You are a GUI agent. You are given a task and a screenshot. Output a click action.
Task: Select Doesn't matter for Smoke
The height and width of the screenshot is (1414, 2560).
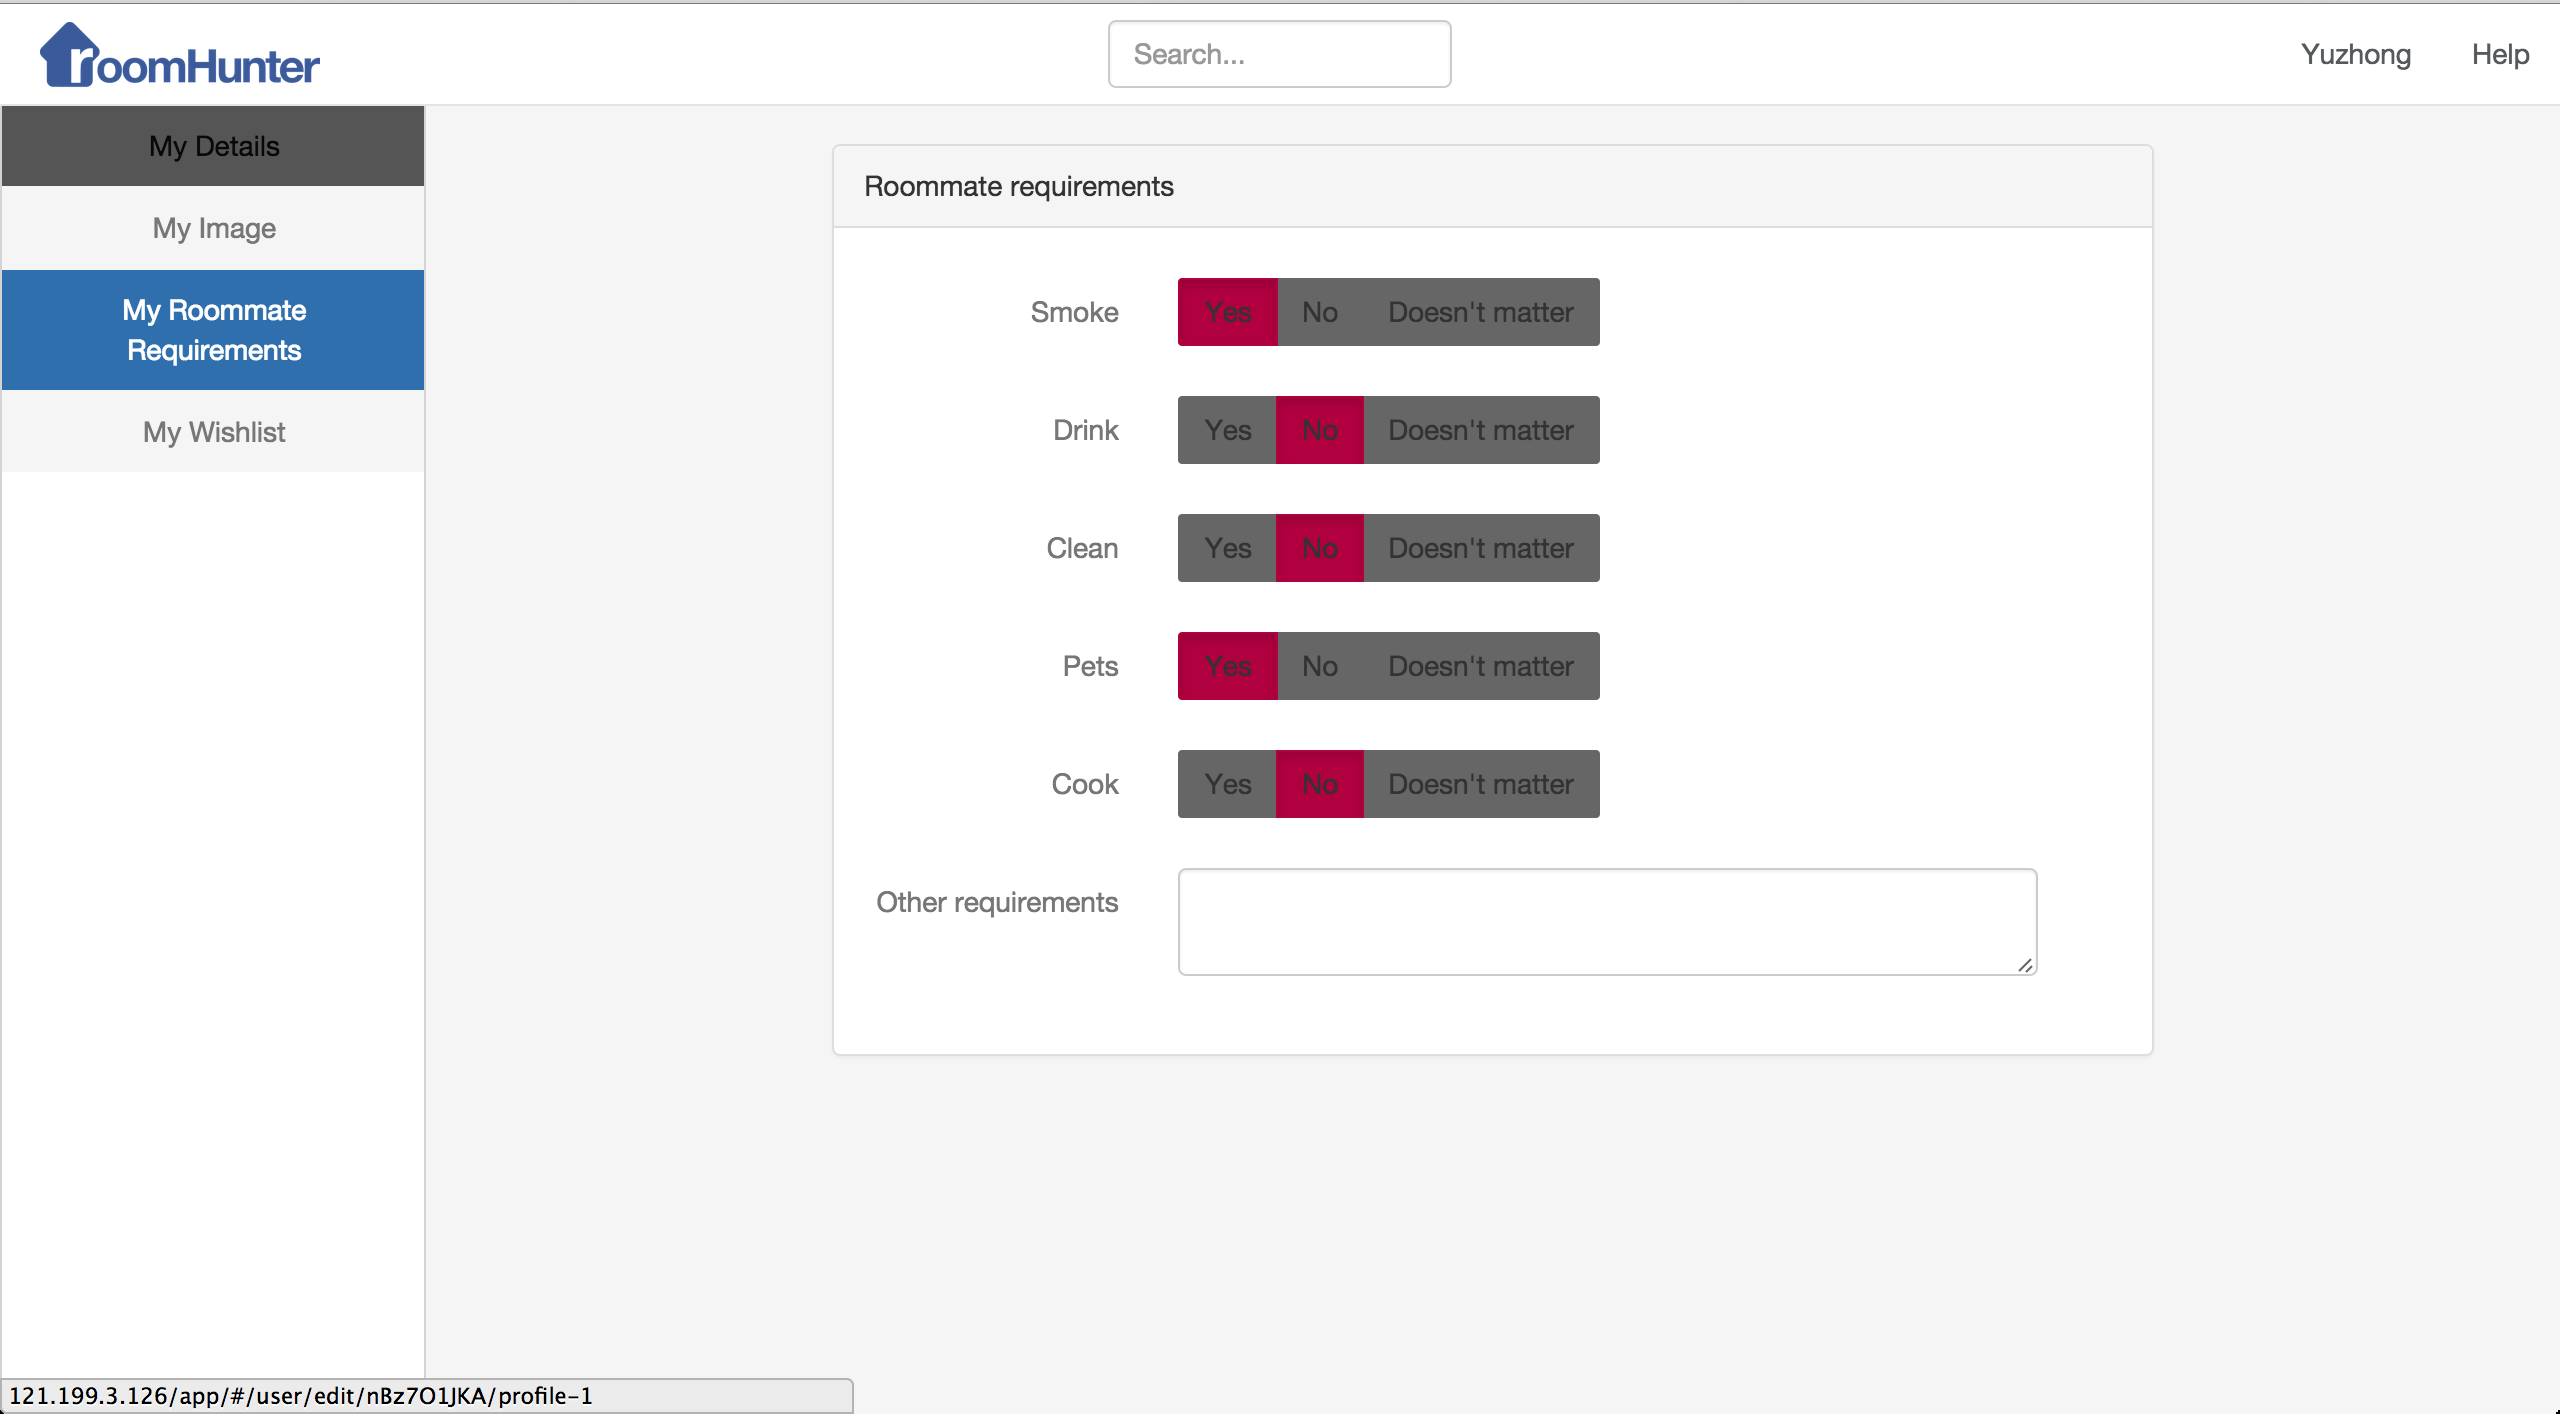coord(1480,312)
